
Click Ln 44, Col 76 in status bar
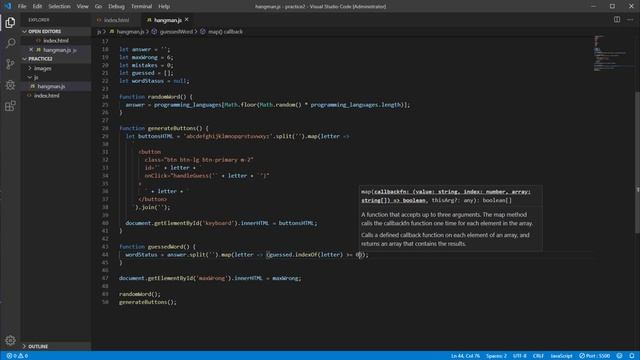(x=465, y=356)
